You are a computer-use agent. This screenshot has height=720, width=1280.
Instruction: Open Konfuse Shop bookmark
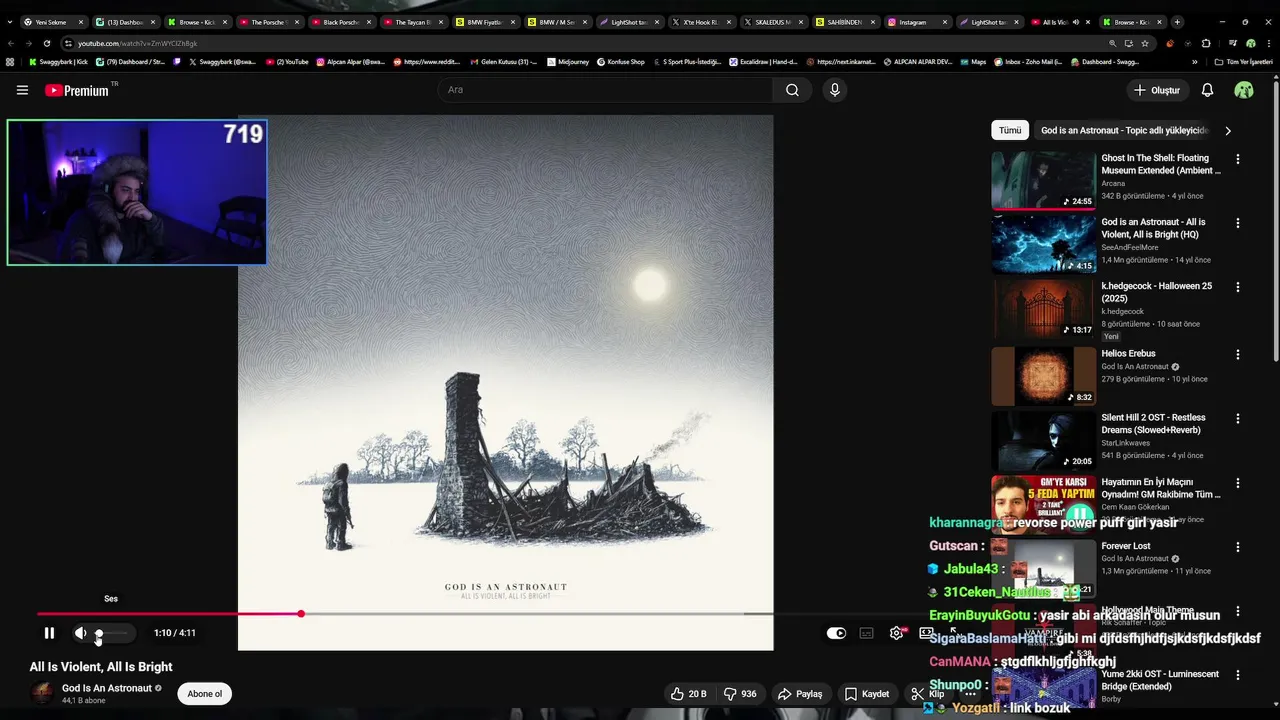[x=620, y=62]
